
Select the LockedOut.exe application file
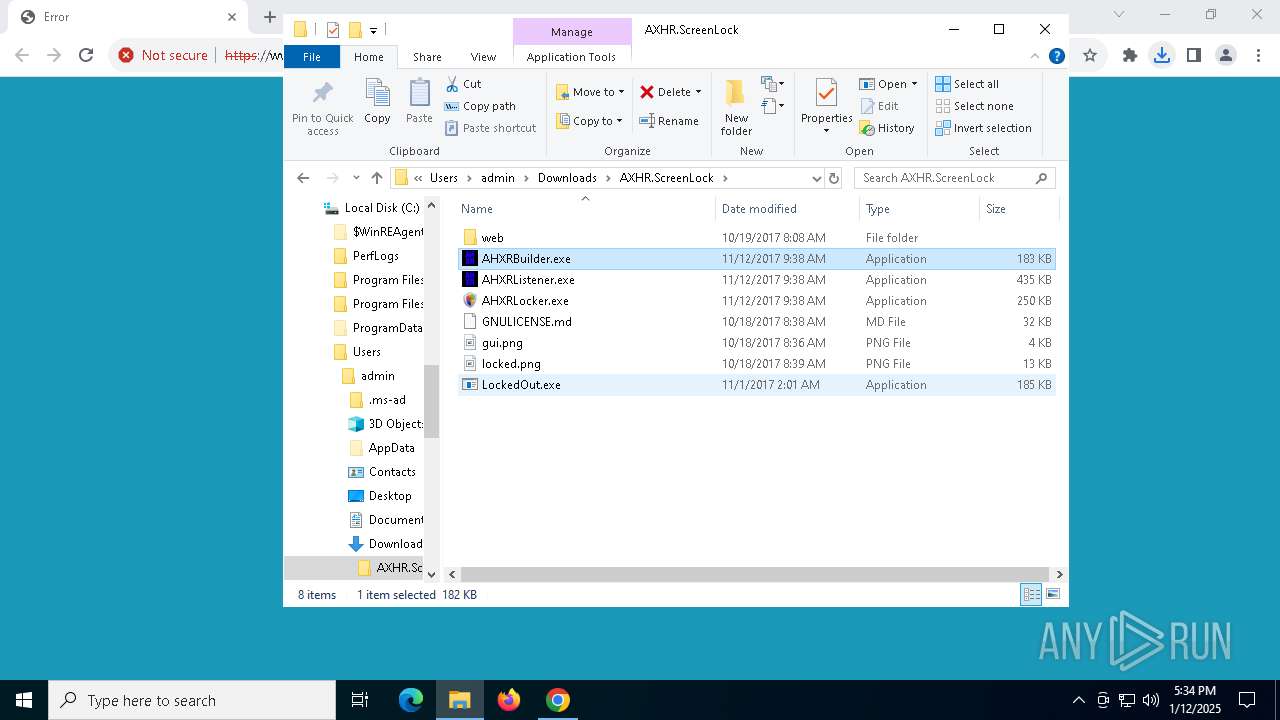click(756, 385)
